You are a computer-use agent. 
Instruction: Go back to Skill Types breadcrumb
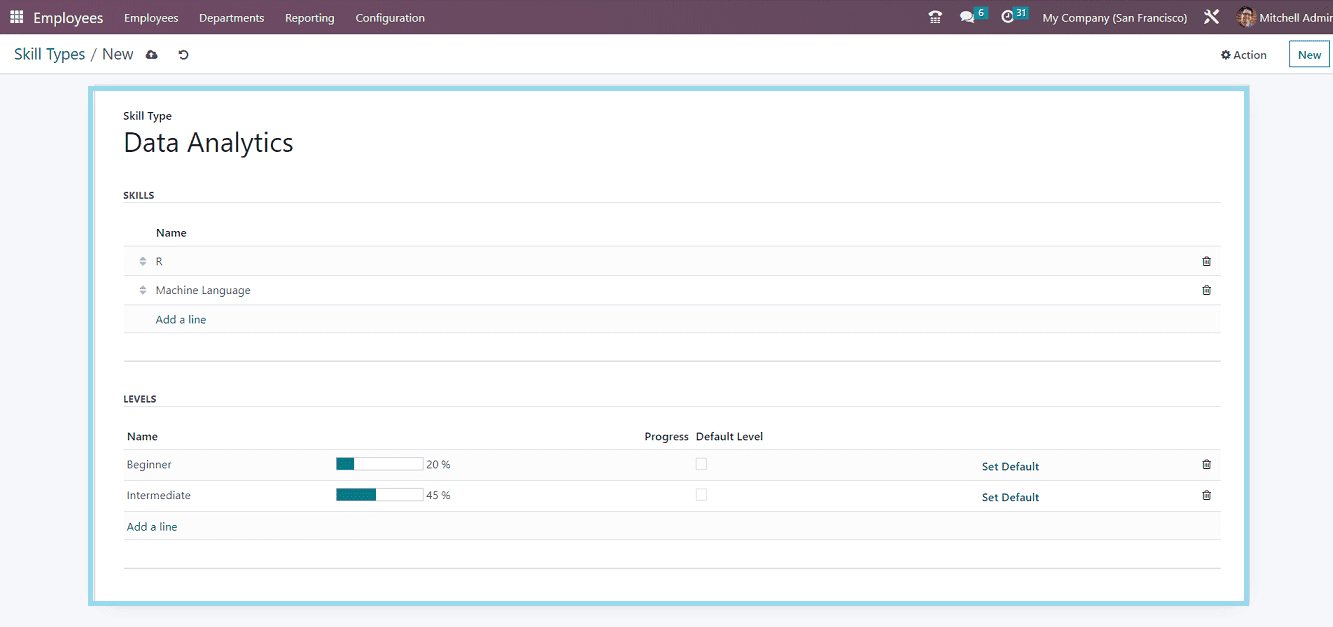pos(50,54)
